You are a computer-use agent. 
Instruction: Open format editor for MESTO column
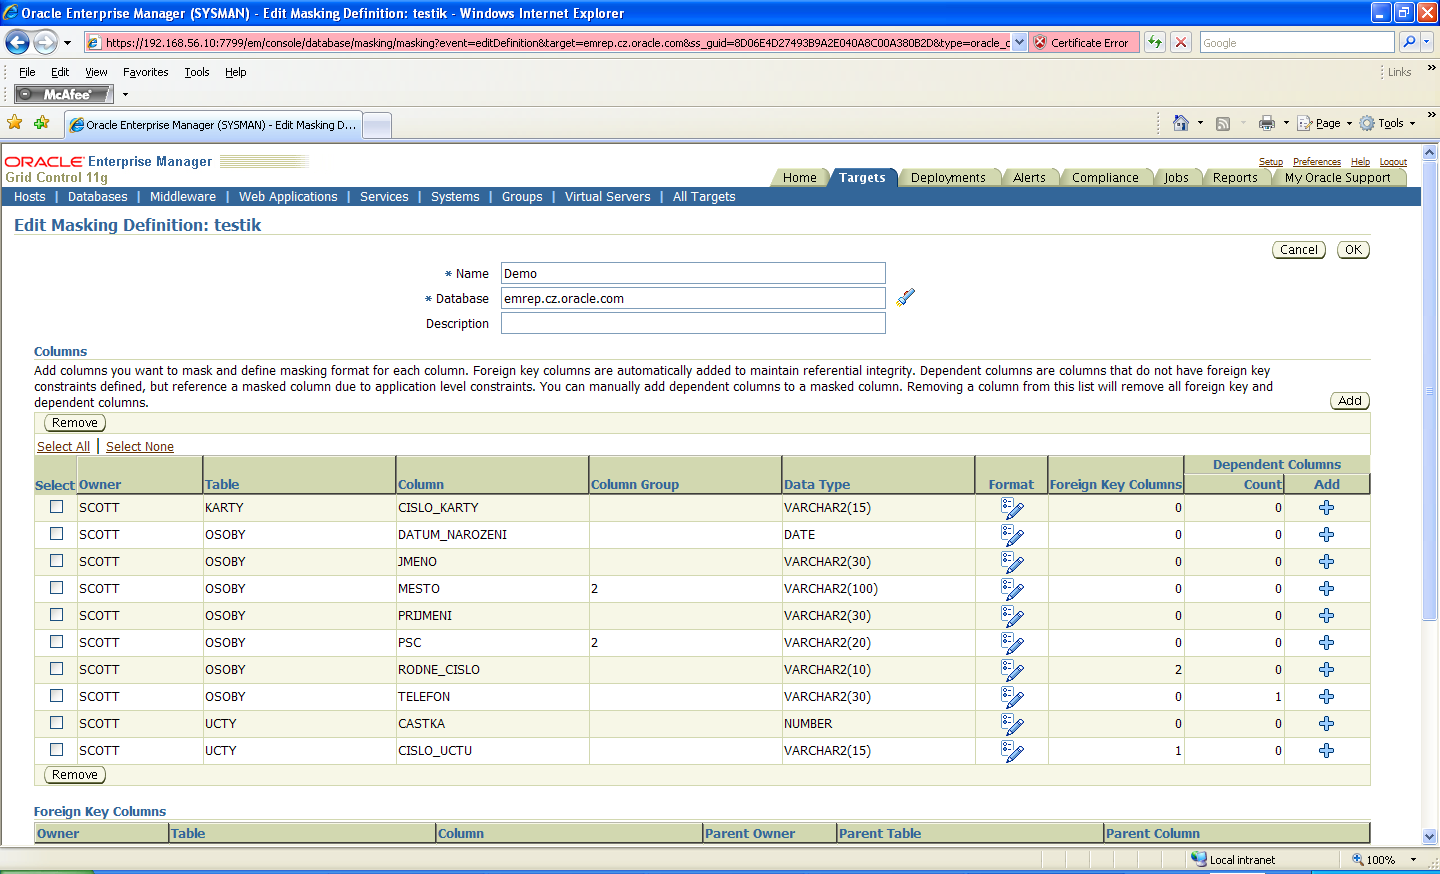point(1012,589)
